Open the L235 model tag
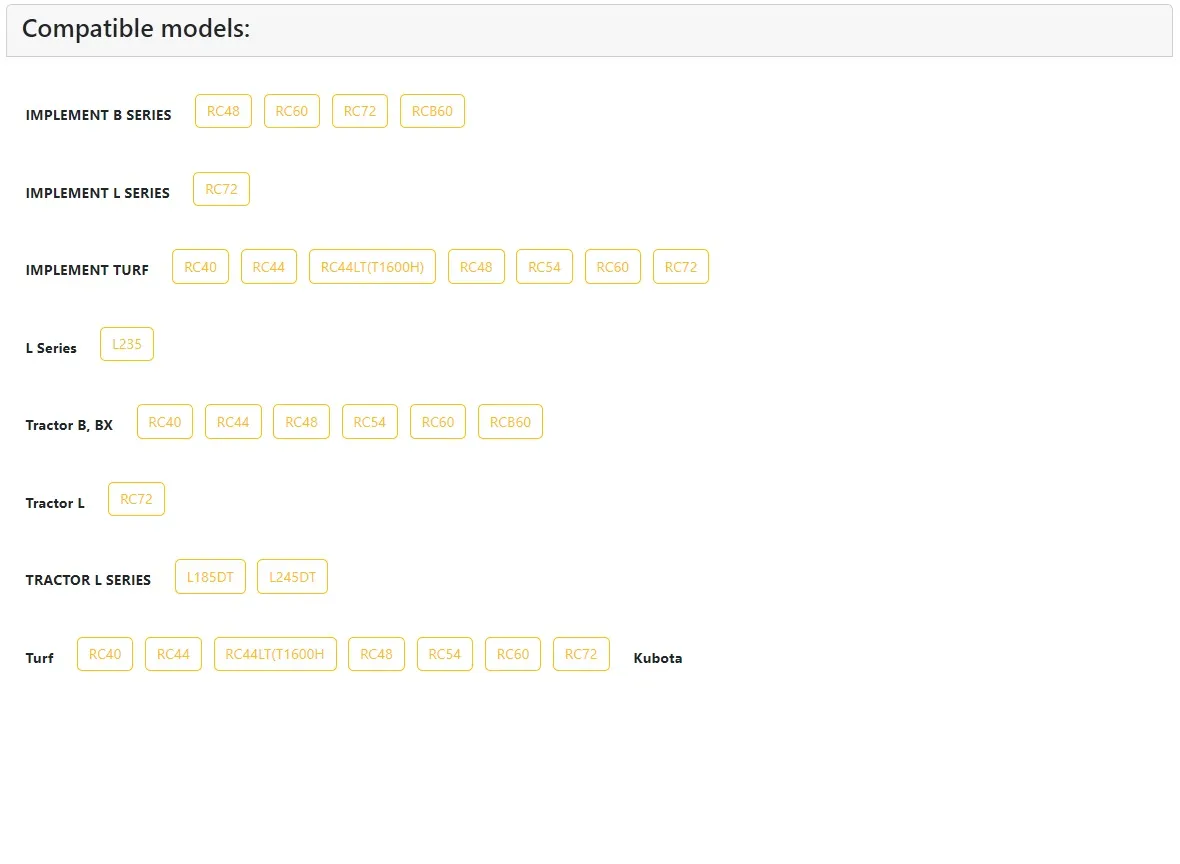Image resolution: width=1180 pixels, height=864 pixels. tap(127, 344)
